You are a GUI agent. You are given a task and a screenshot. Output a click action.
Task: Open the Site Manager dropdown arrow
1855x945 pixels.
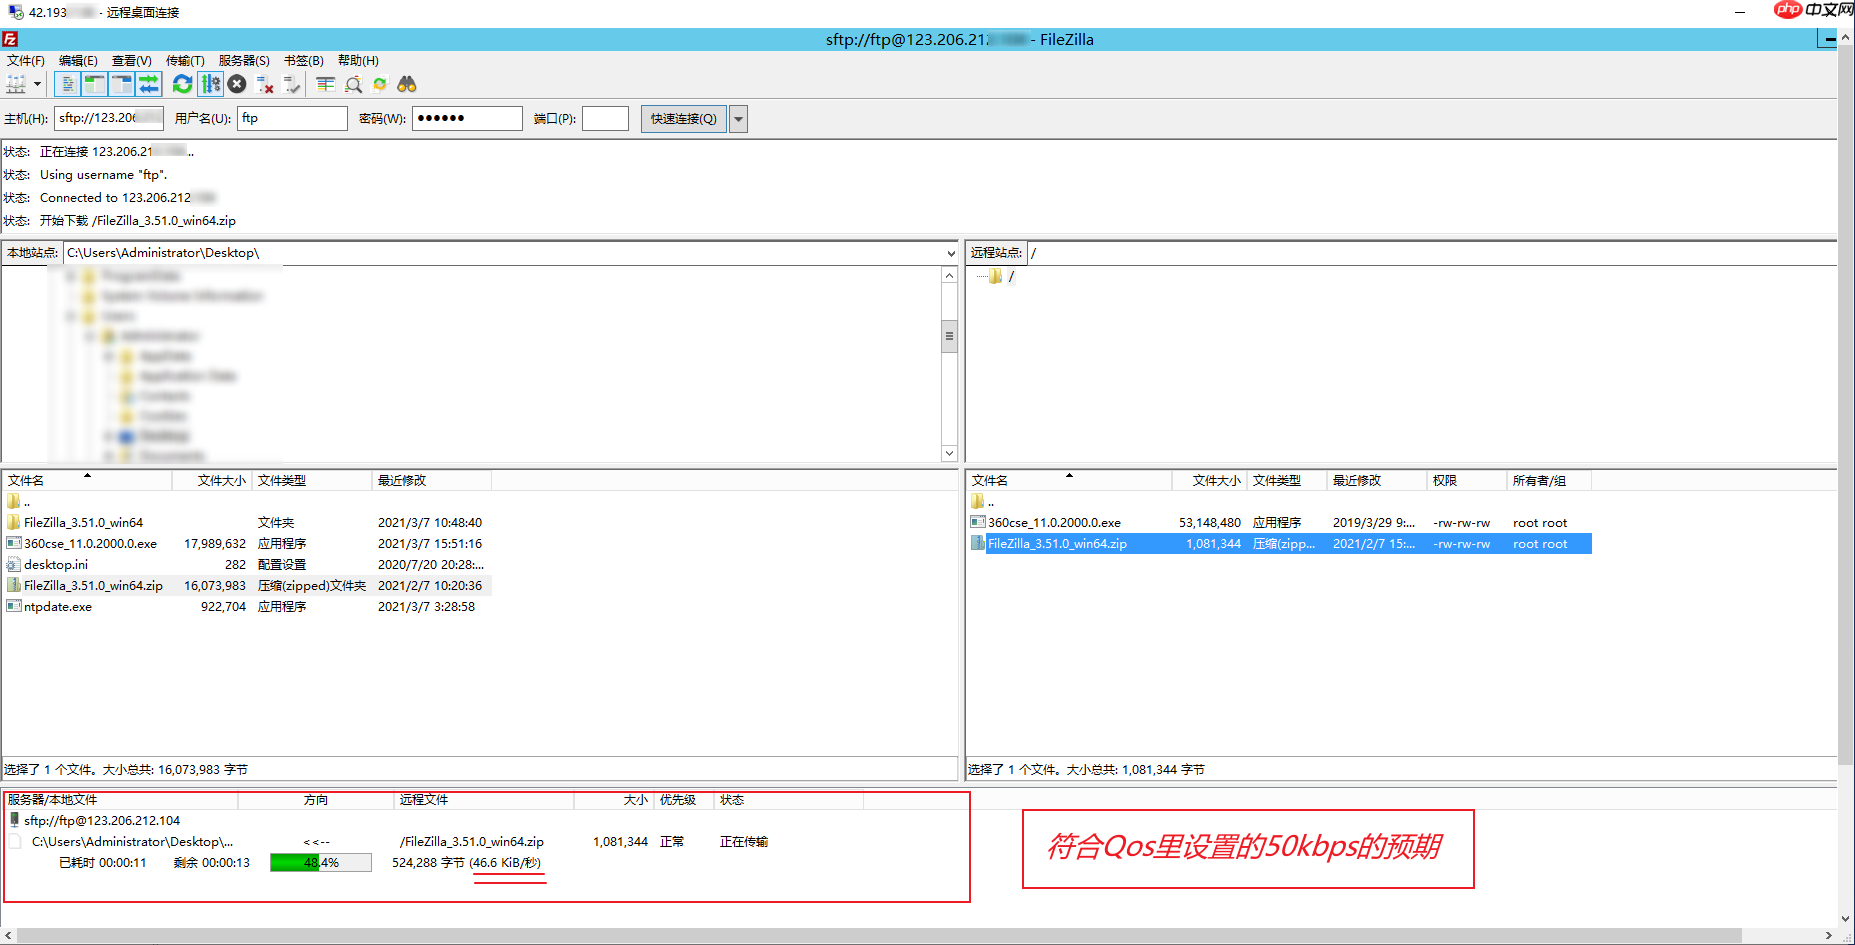[37, 84]
